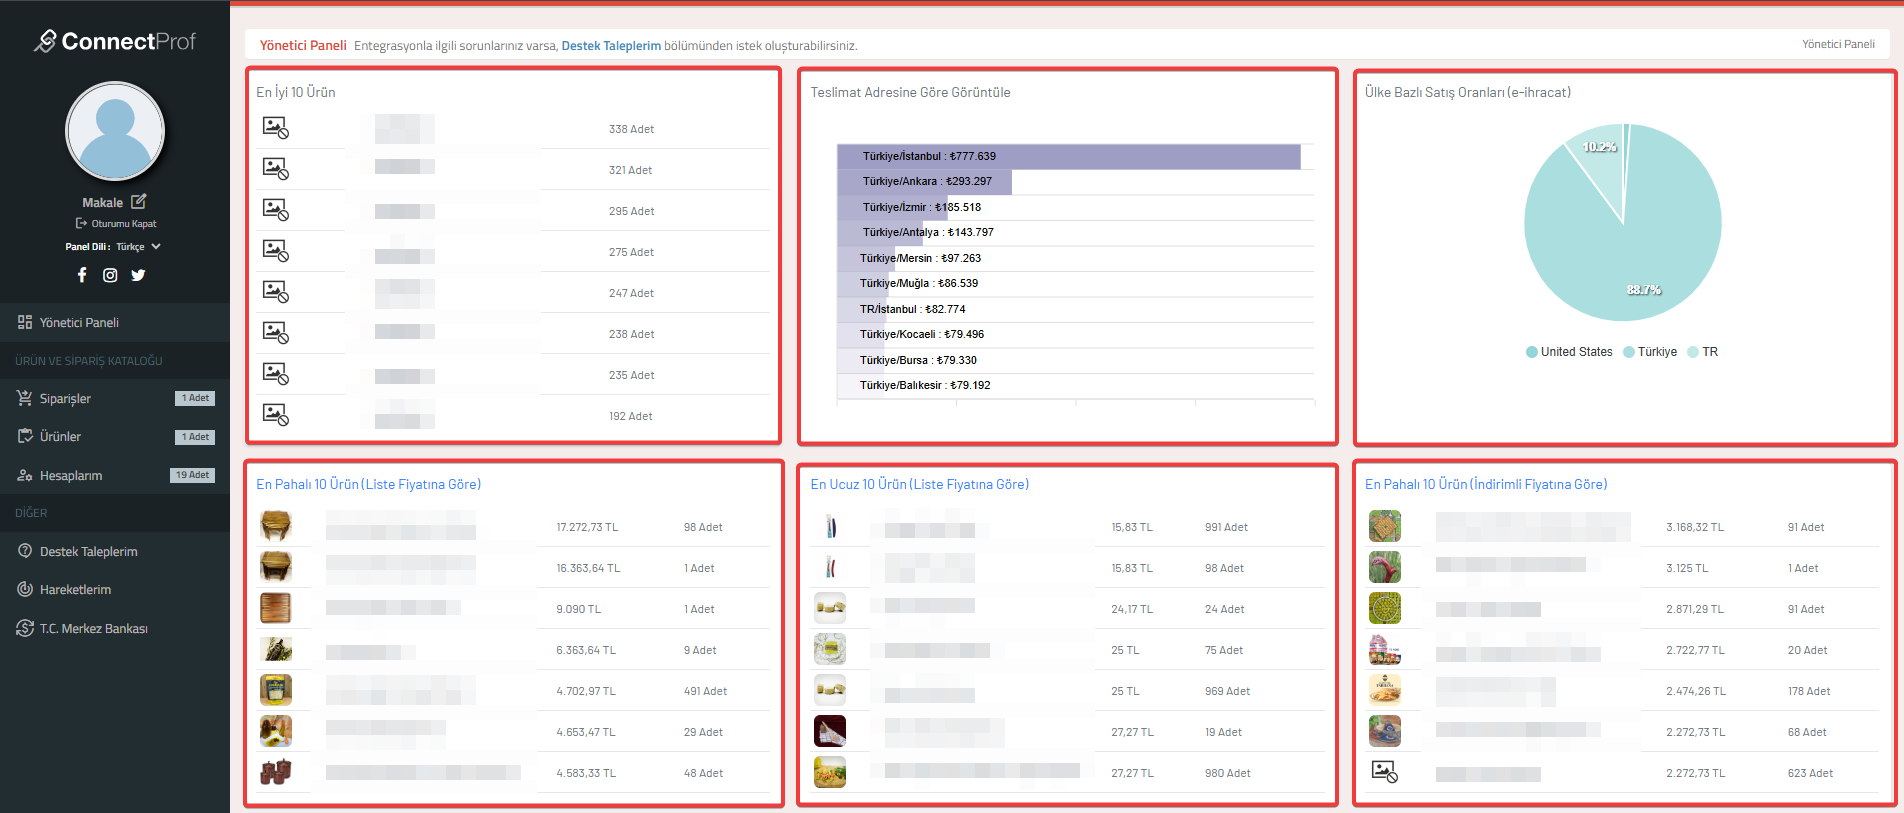The image size is (1904, 813).
Task: Edit profile via pencil icon beside Makale
Action: tap(139, 201)
